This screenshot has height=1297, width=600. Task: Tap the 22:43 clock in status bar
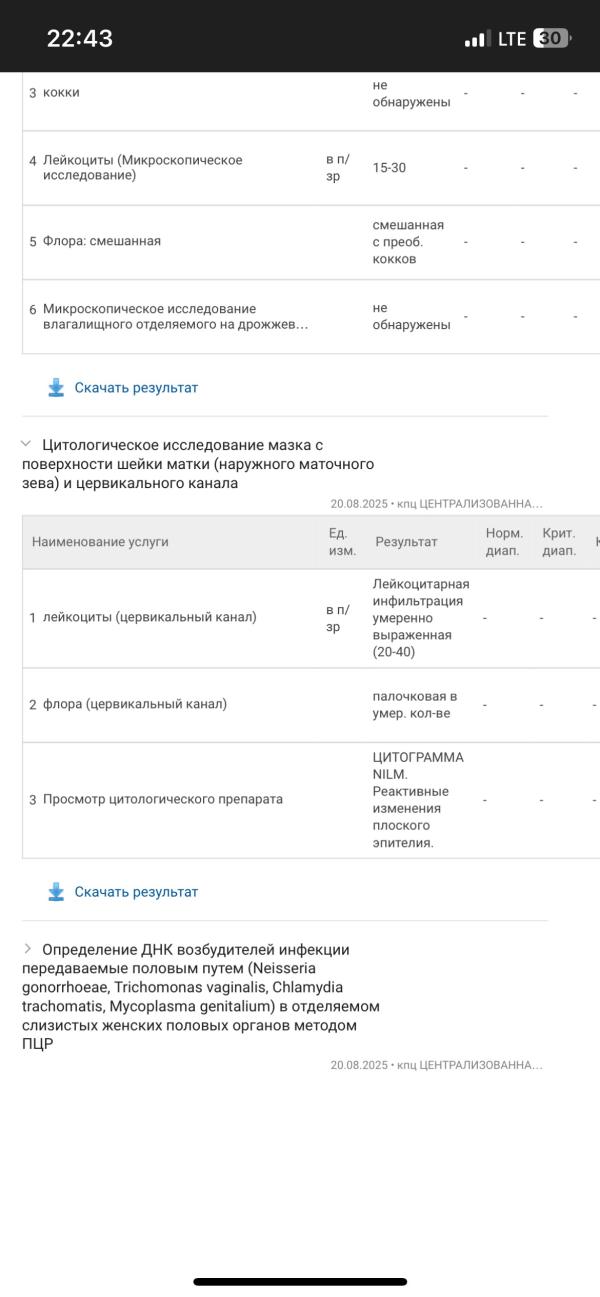80,39
